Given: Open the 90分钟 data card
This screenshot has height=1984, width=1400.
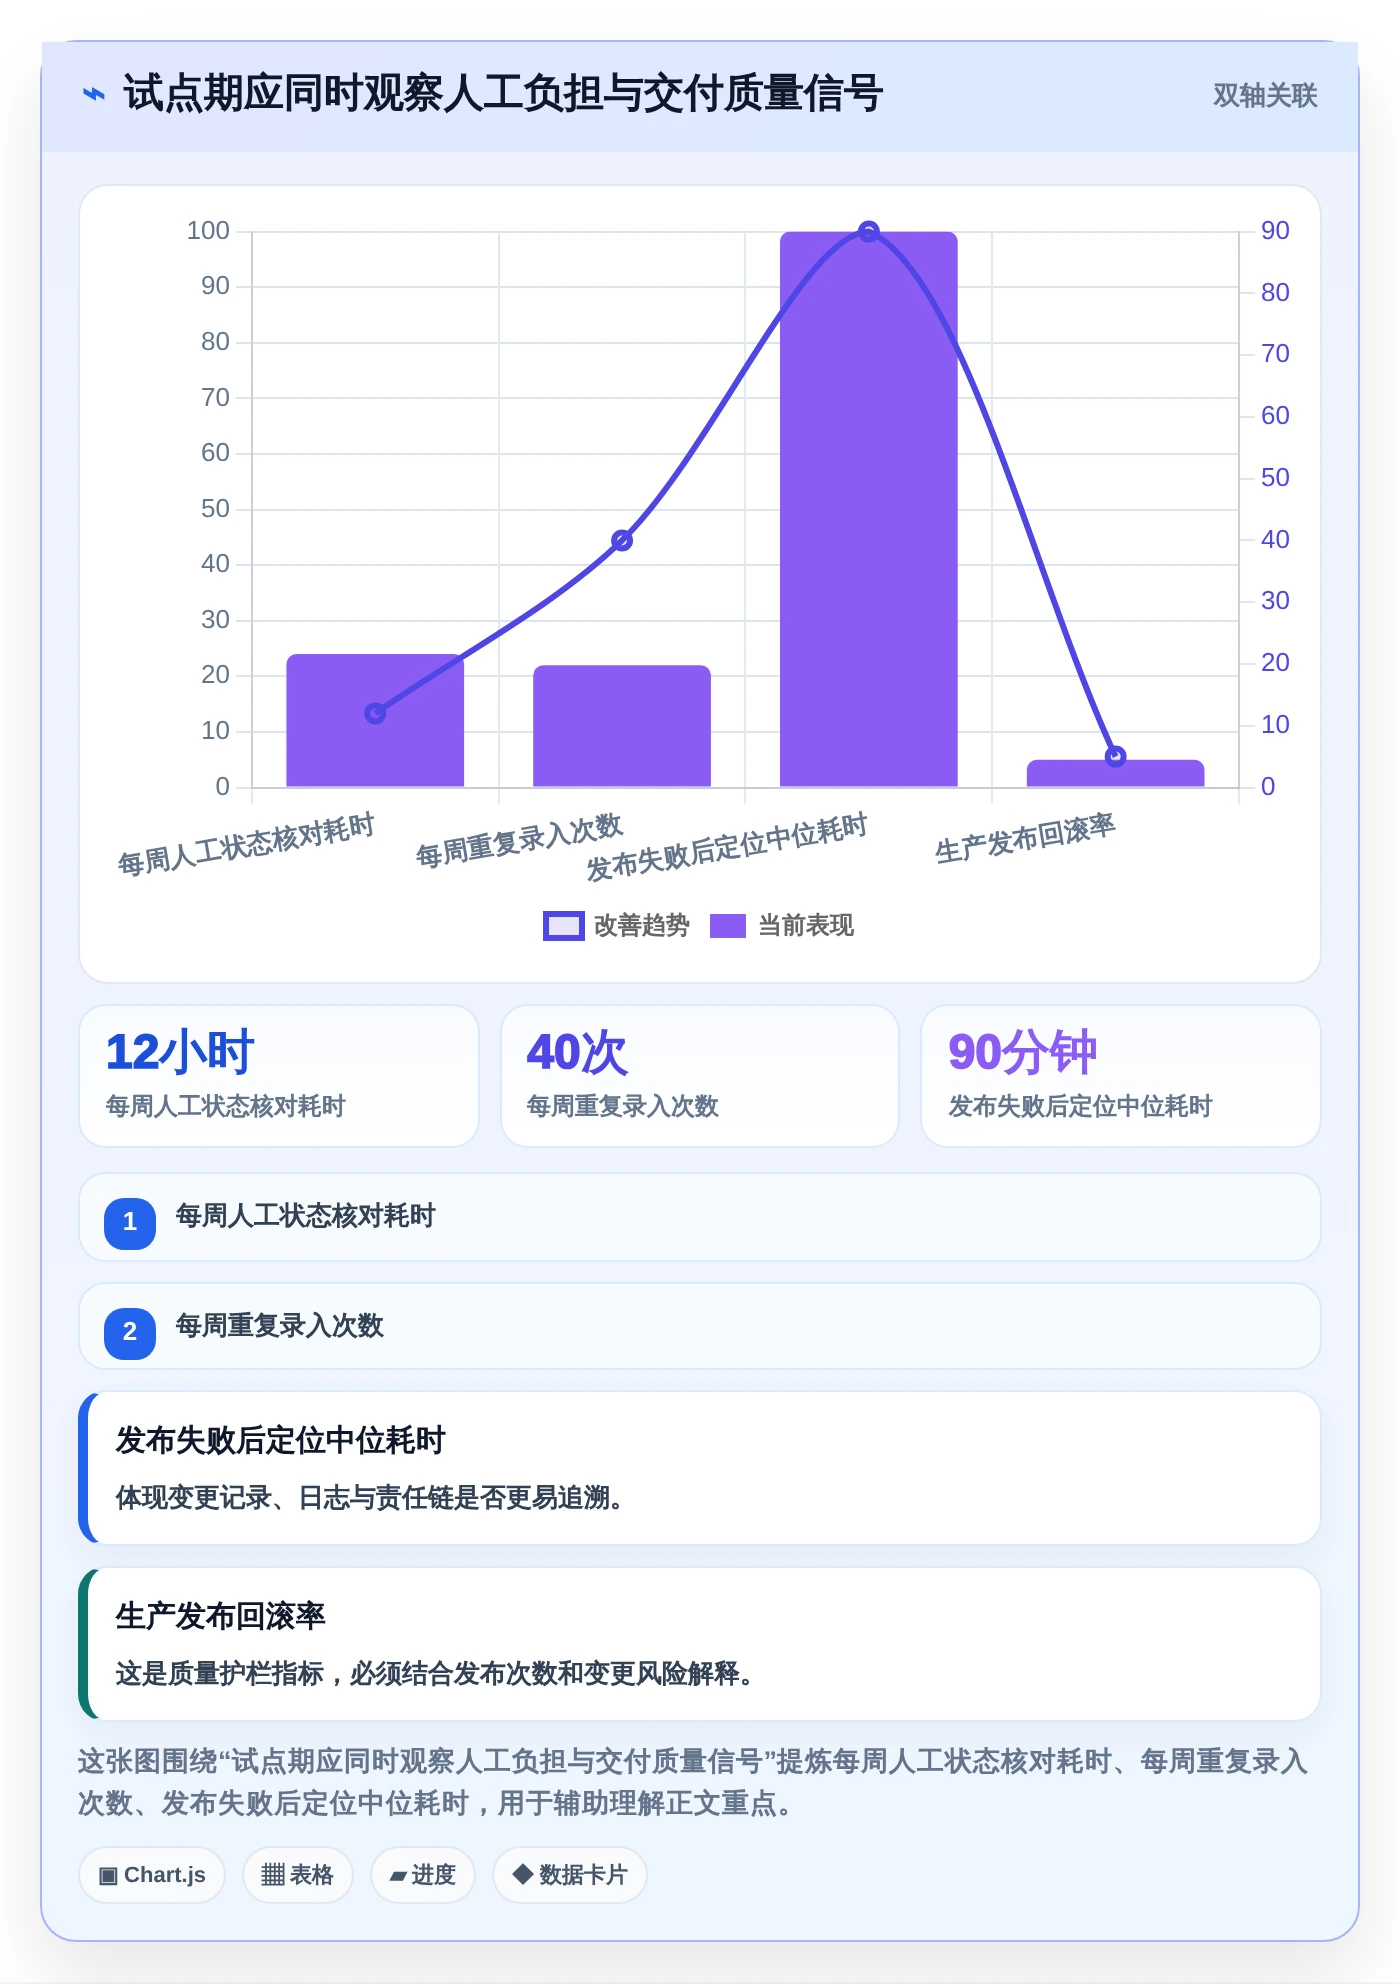Looking at the screenshot, I should [1121, 1076].
